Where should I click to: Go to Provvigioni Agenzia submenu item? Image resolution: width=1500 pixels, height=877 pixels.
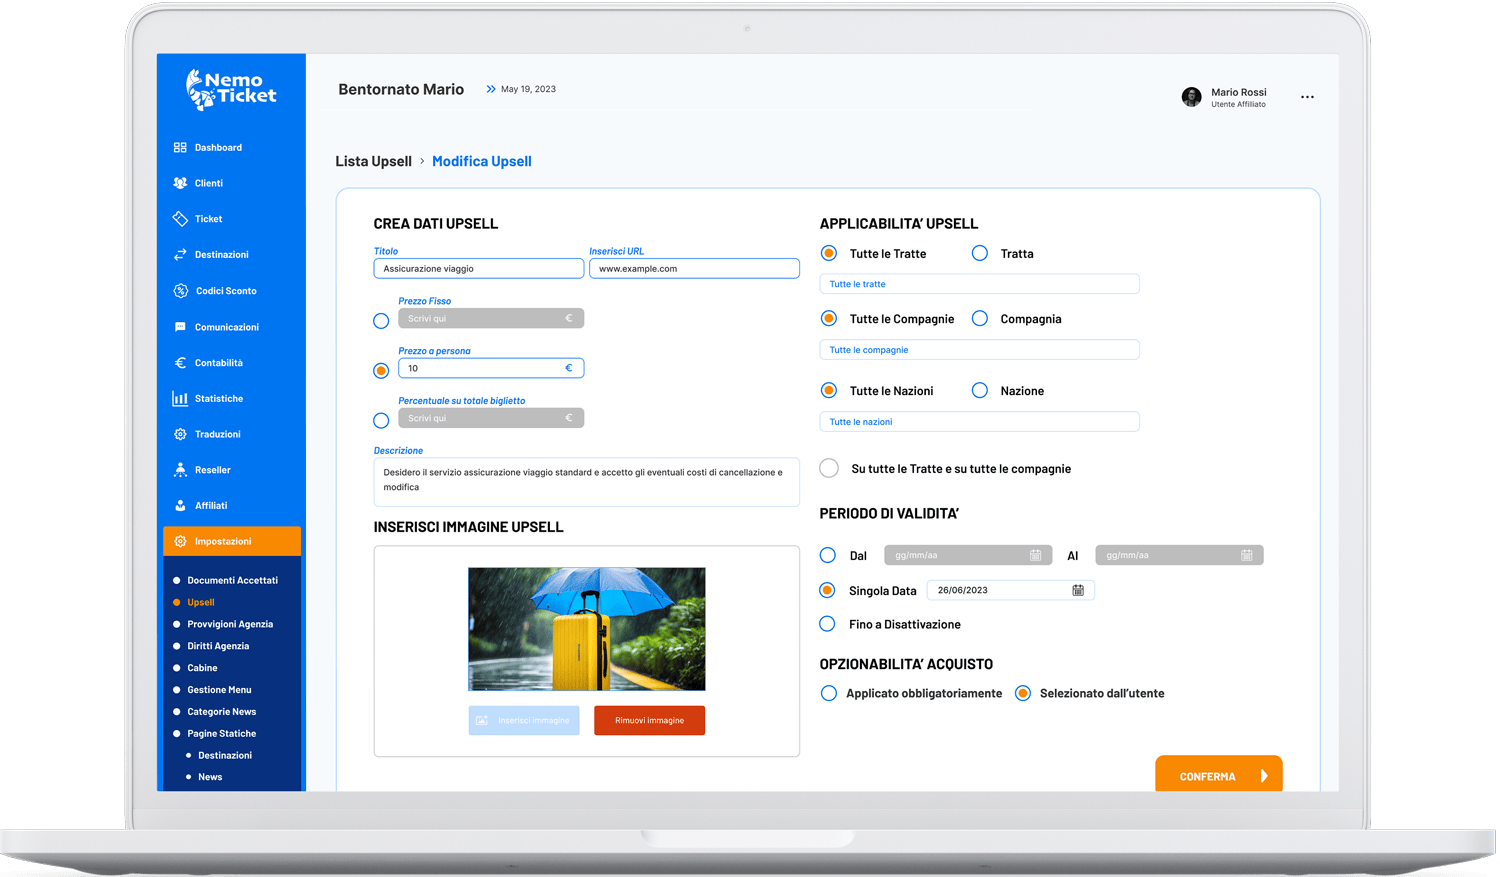[229, 624]
